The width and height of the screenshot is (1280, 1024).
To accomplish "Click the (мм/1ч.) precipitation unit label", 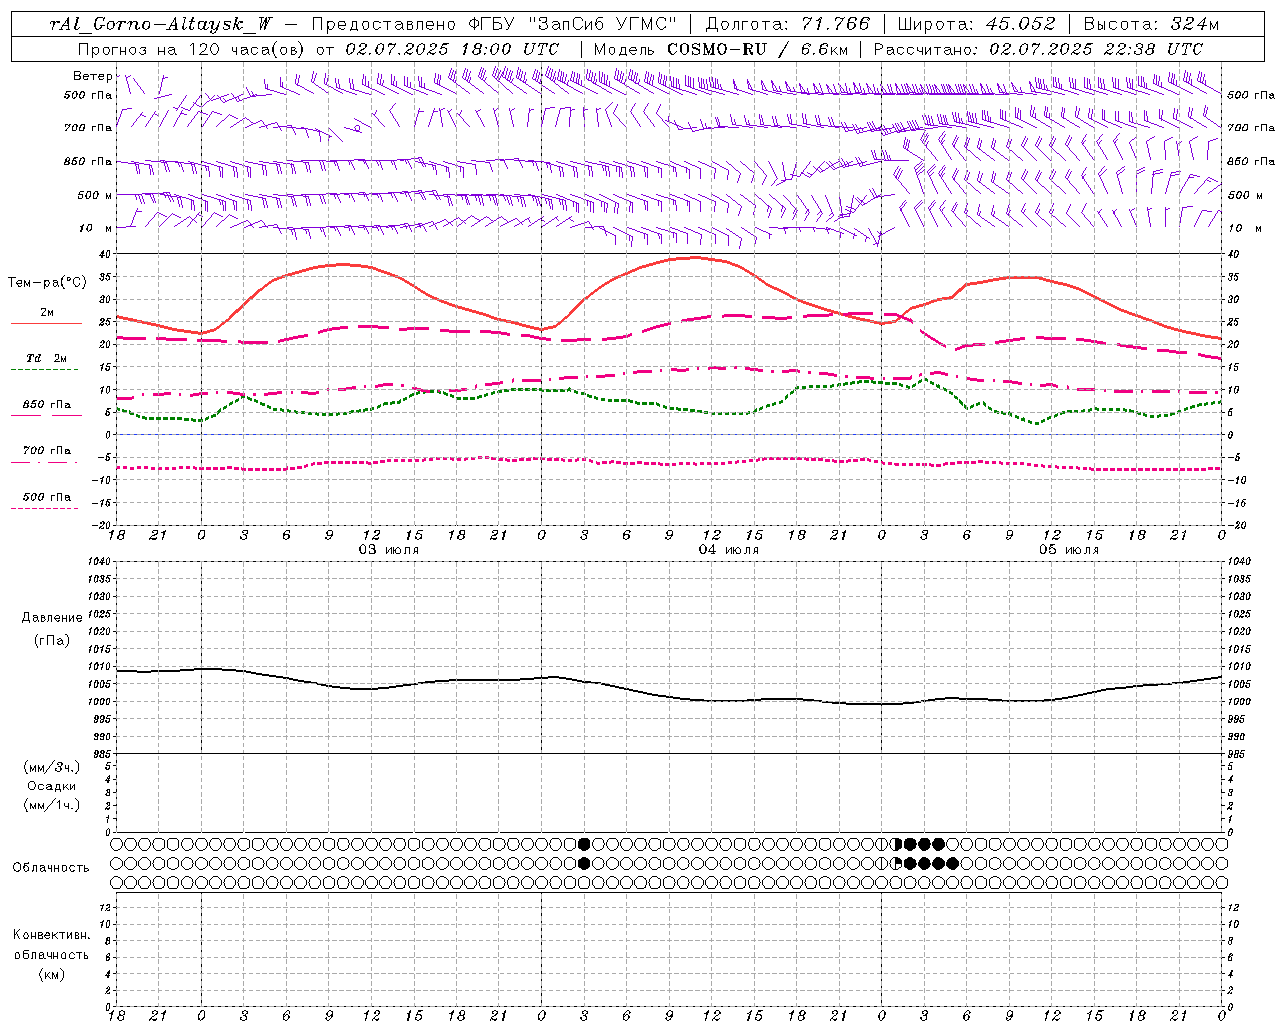I will [x=52, y=805].
